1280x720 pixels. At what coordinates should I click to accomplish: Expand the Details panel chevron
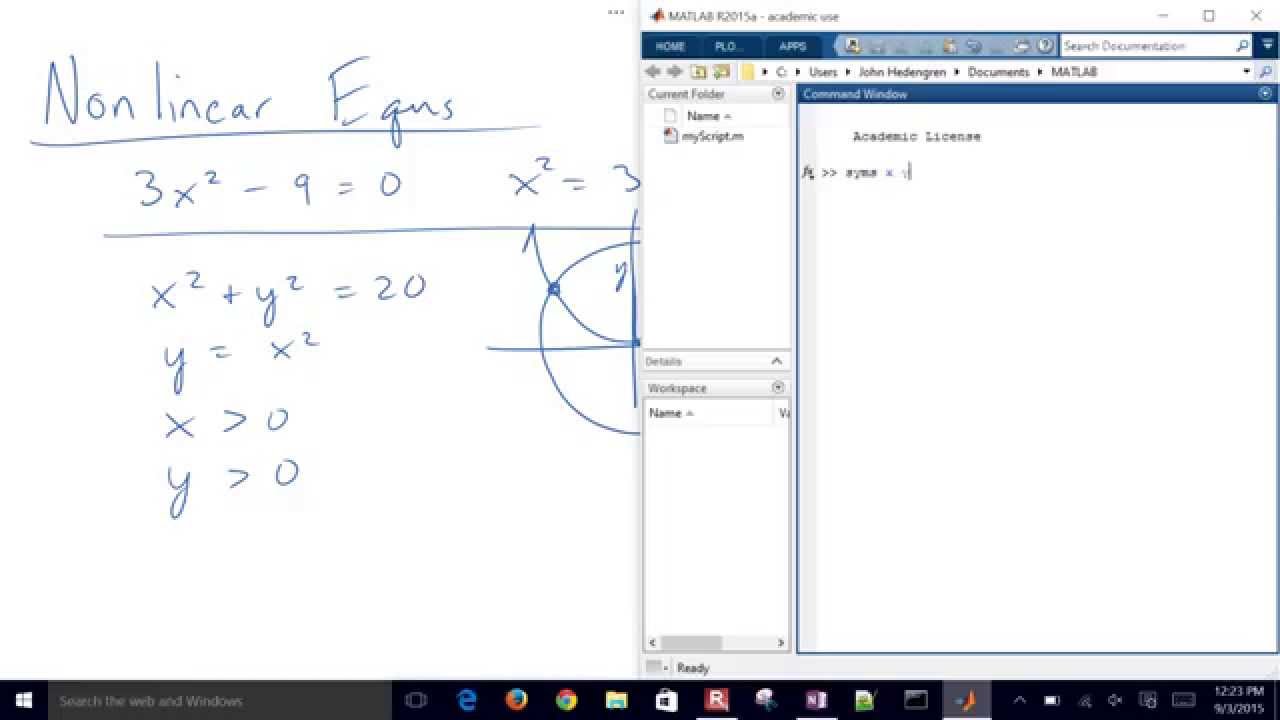[777, 361]
